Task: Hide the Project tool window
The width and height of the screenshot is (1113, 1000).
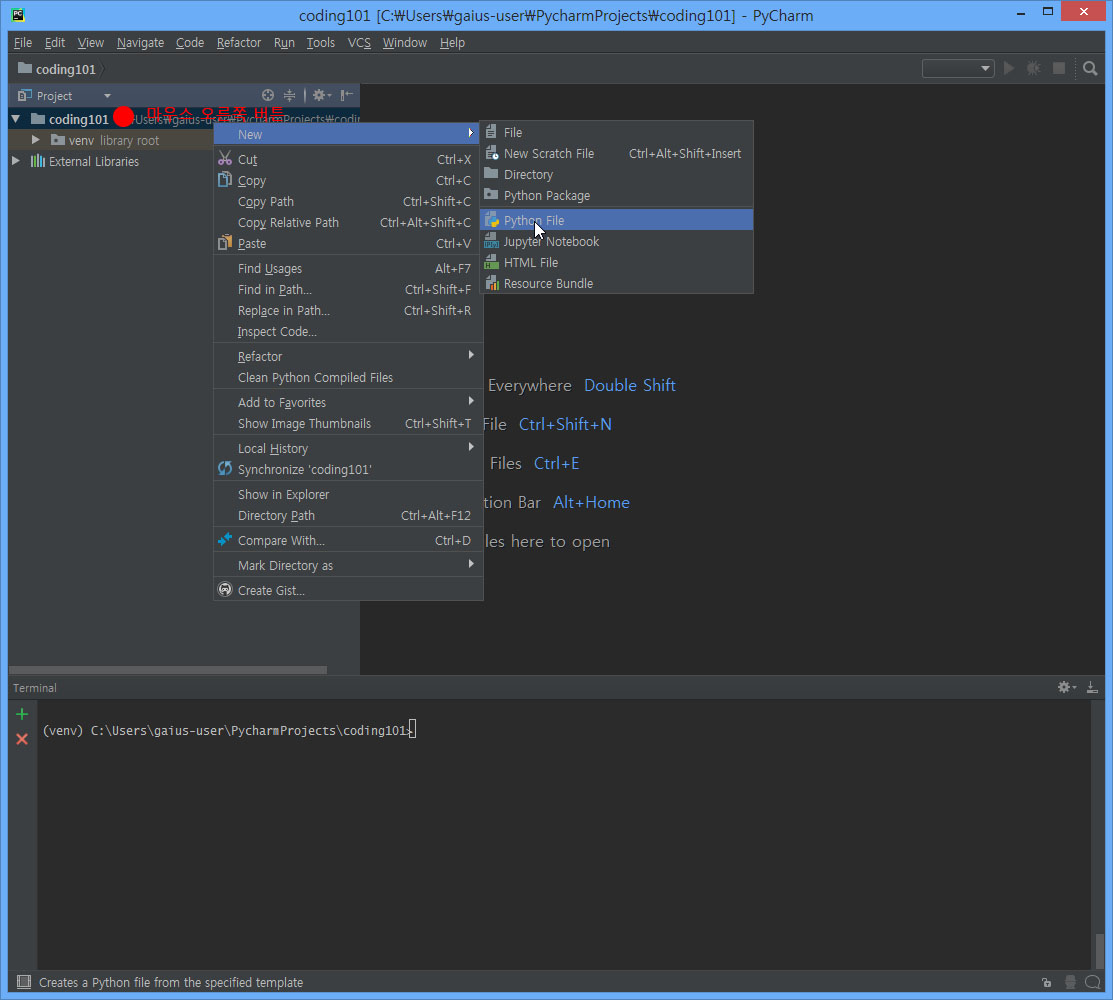Action: tap(347, 95)
